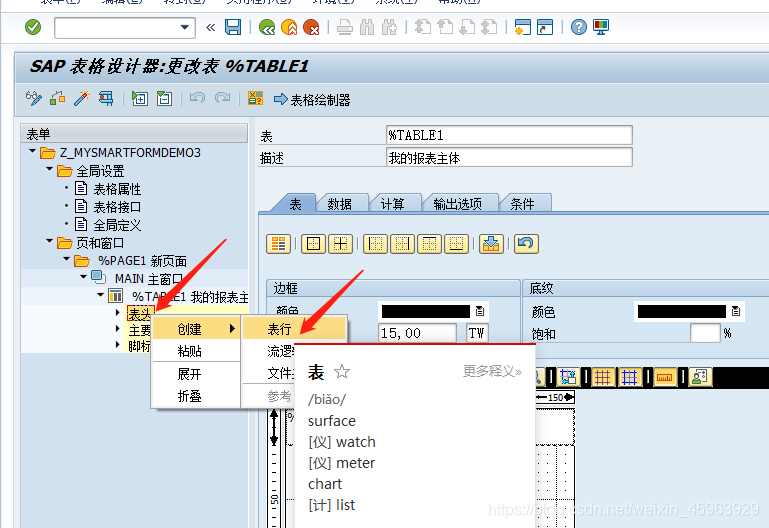Click the orange Exit icon
This screenshot has height=528, width=769.
(289, 27)
